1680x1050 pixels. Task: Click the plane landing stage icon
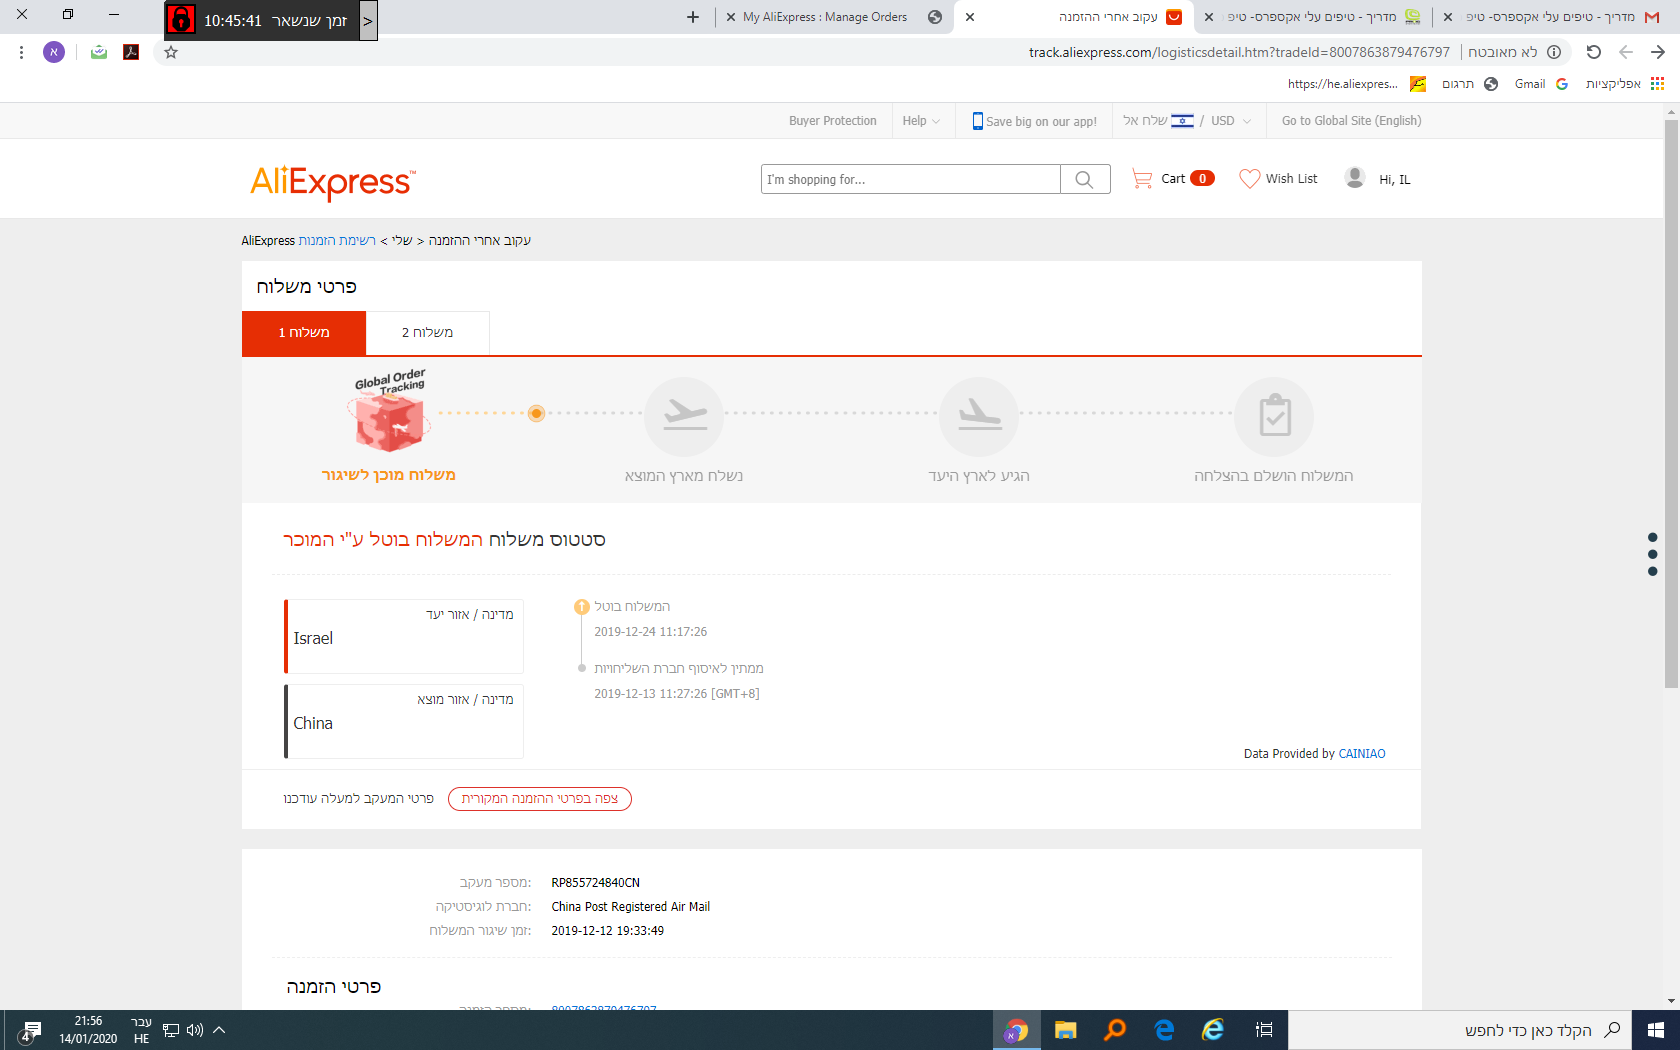[980, 416]
